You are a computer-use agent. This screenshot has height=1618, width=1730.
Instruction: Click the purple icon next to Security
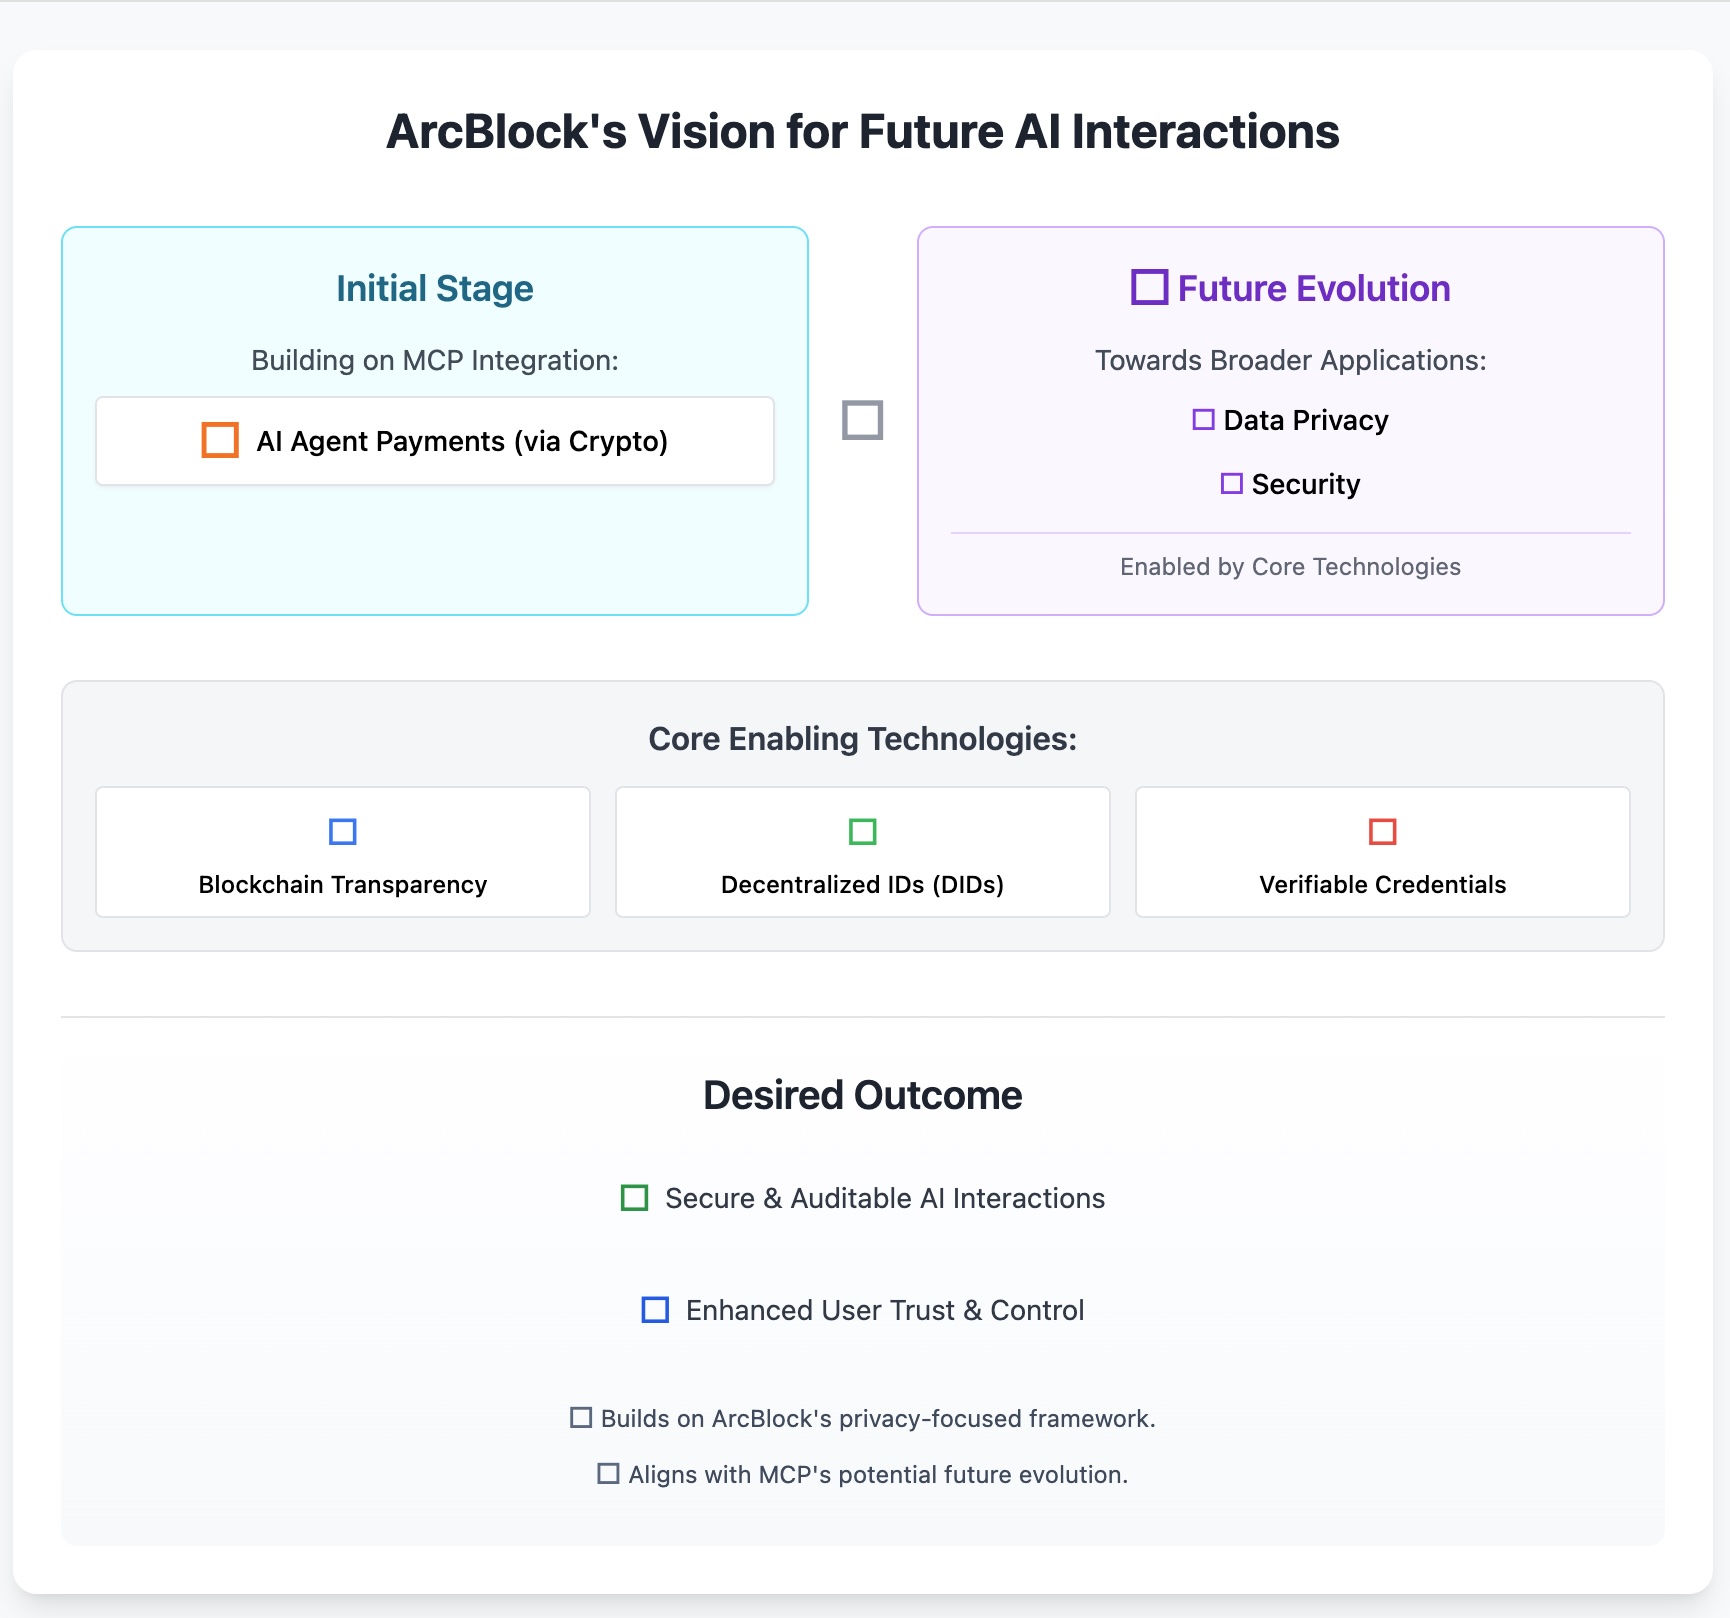[x=1231, y=484]
